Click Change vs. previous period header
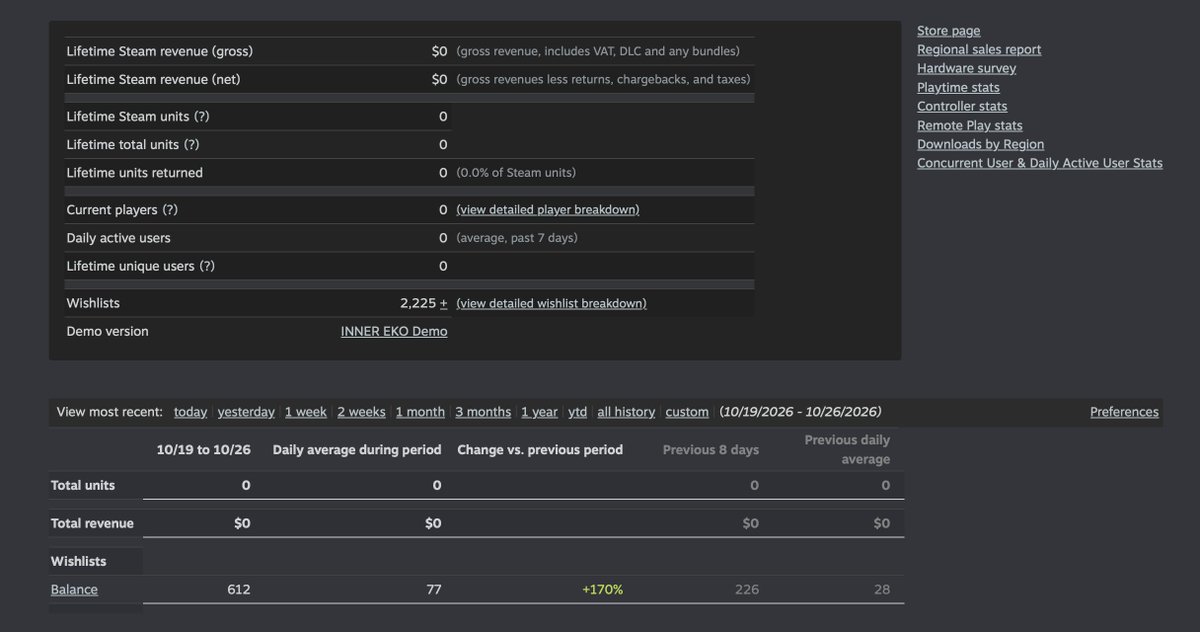This screenshot has width=1200, height=632. pos(540,450)
